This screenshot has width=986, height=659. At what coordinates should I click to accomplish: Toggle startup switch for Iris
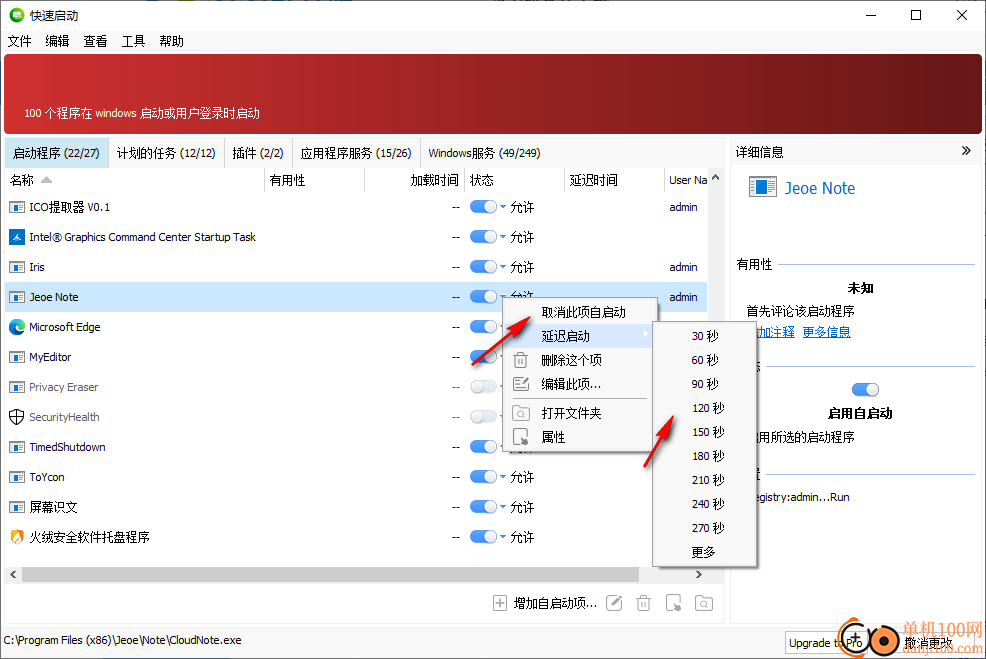pos(483,267)
